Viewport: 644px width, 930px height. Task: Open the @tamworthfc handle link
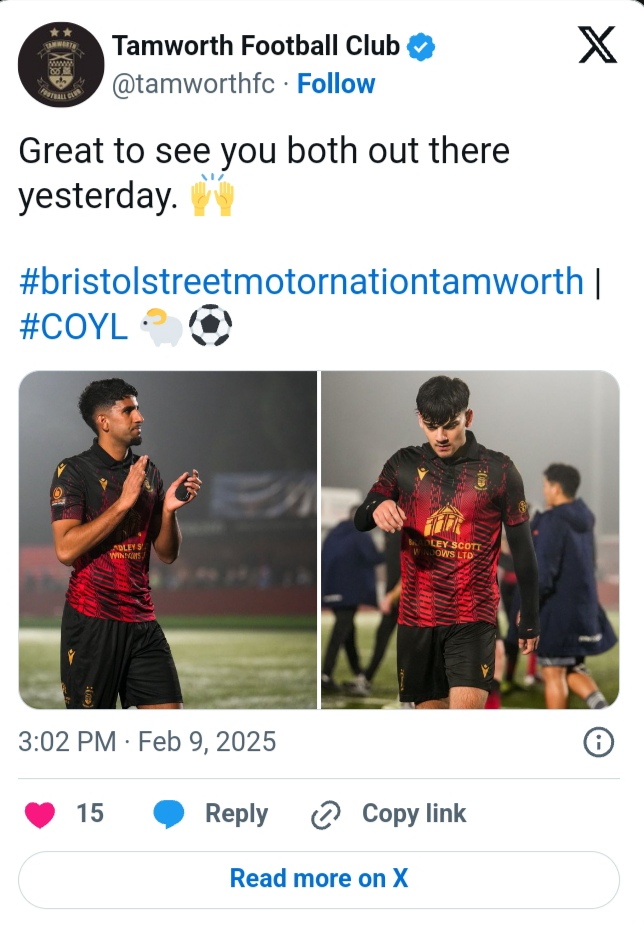pyautogui.click(x=193, y=84)
